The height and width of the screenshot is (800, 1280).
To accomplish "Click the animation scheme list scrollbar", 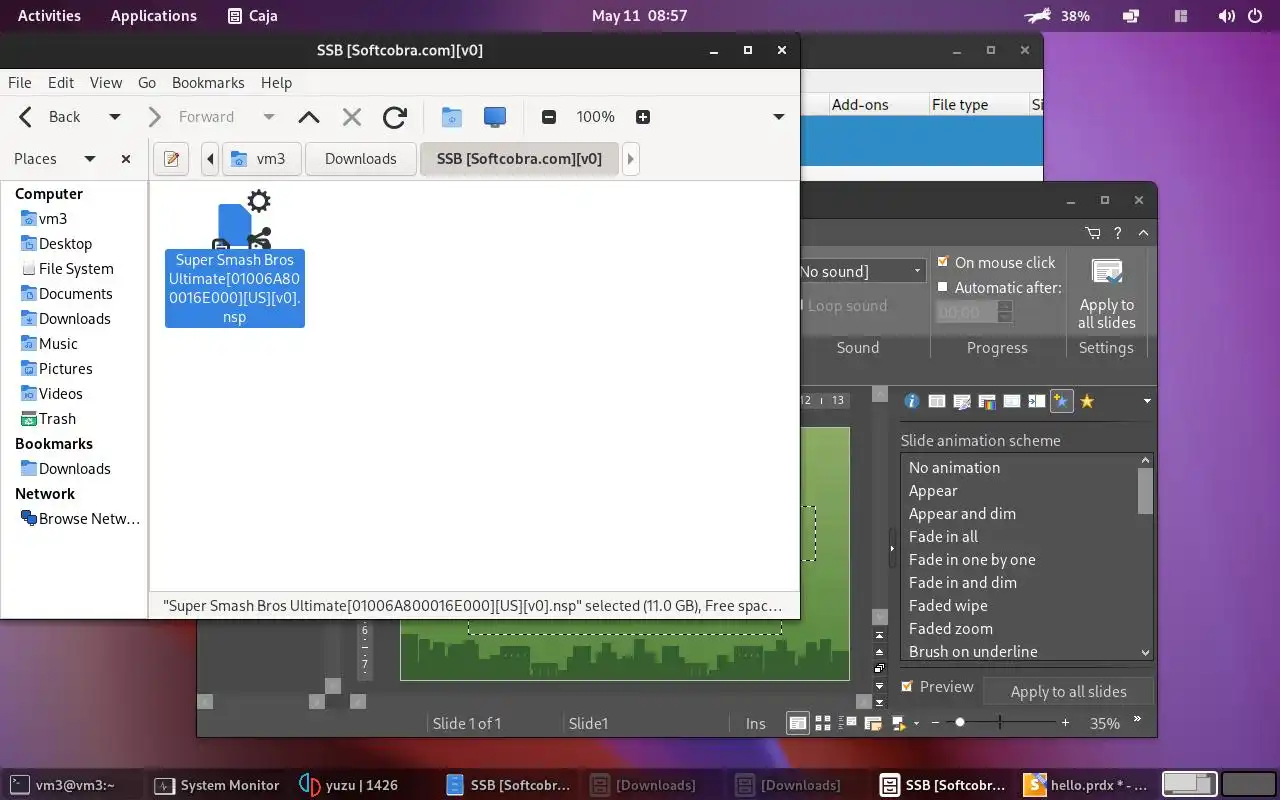I will 1146,491.
